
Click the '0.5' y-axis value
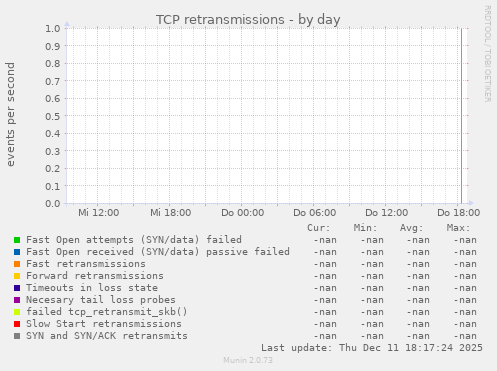click(53, 116)
